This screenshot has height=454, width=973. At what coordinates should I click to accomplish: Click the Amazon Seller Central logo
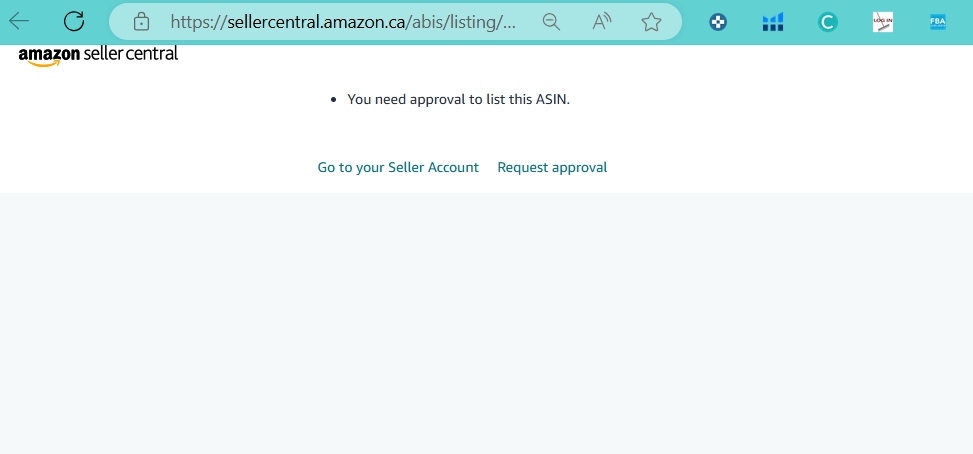click(98, 55)
